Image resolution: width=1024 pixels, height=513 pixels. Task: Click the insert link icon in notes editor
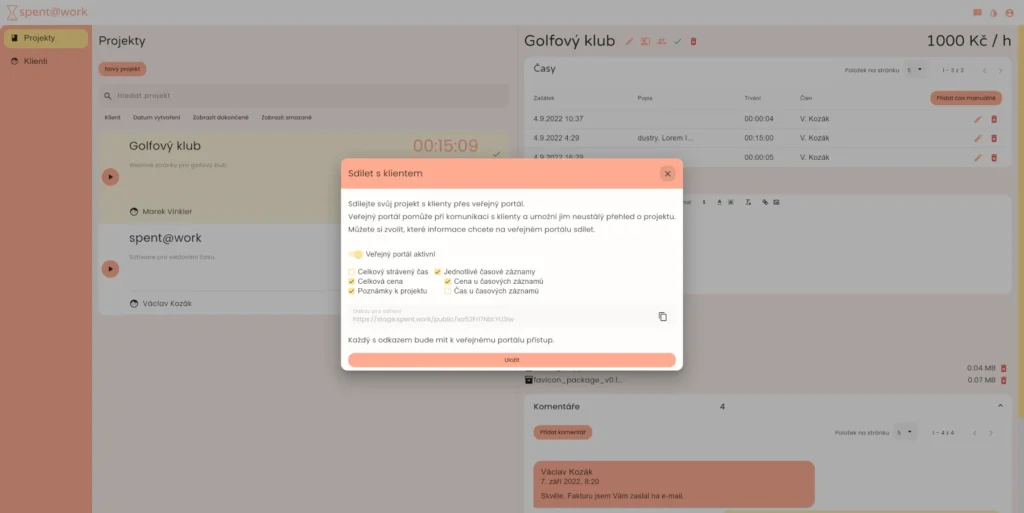(x=765, y=202)
